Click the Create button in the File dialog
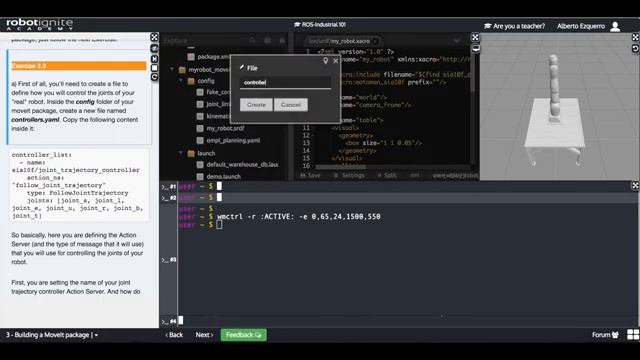This screenshot has height=360, width=640. [x=256, y=105]
